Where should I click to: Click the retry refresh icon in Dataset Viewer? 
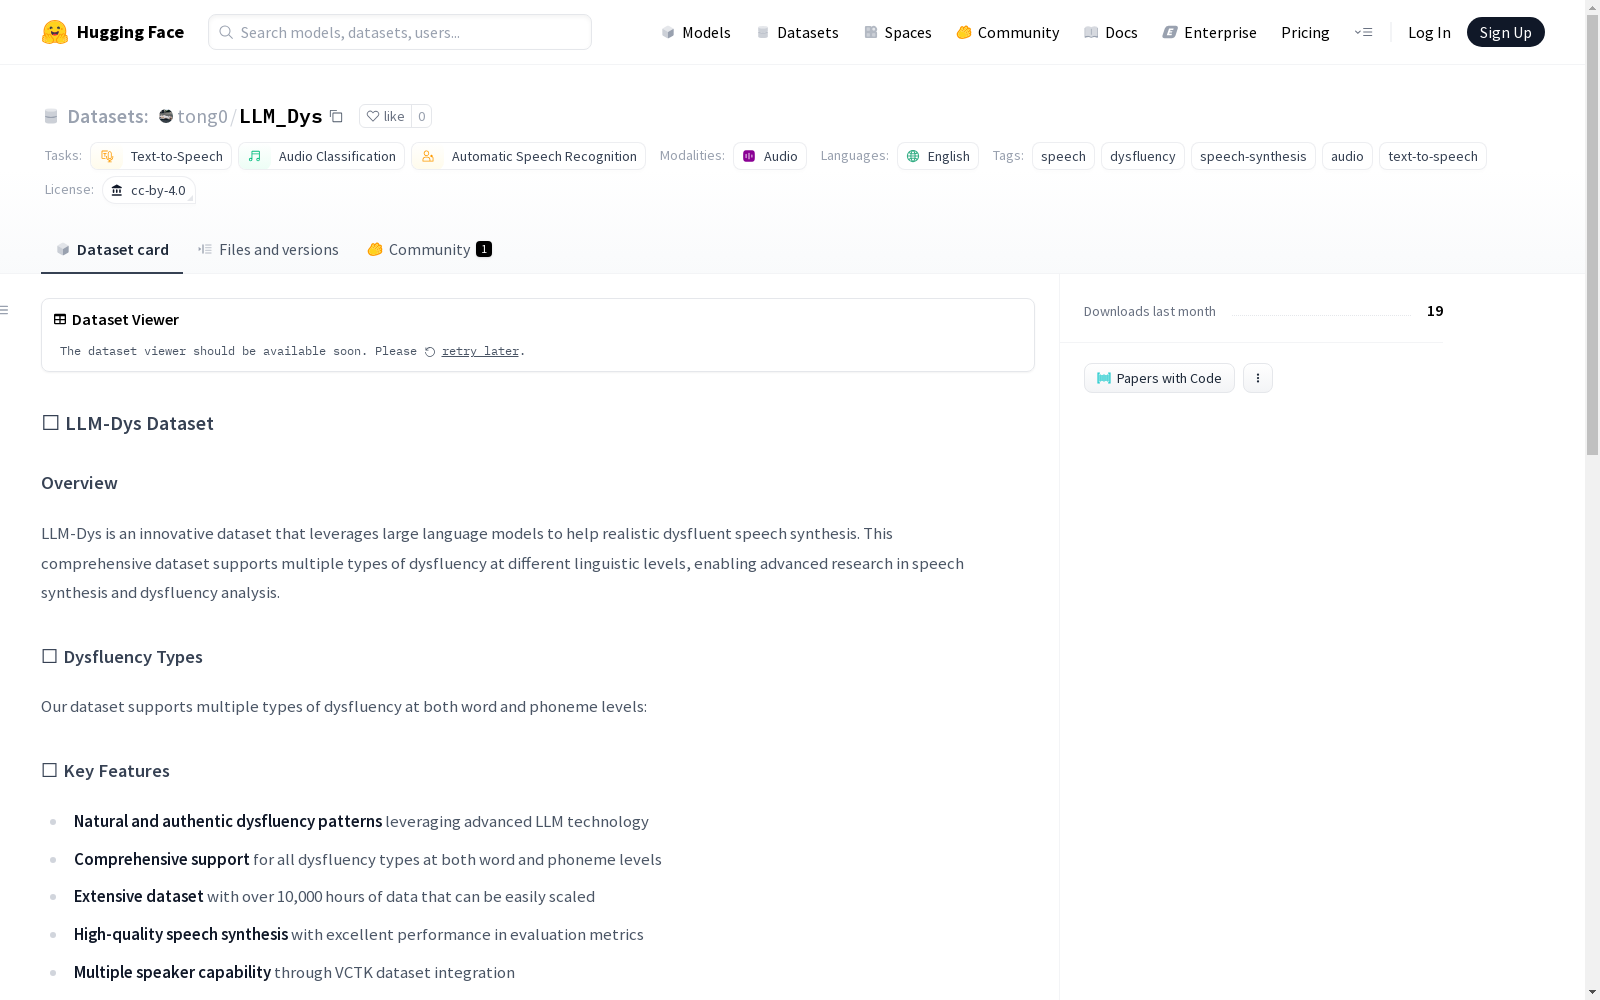[430, 352]
